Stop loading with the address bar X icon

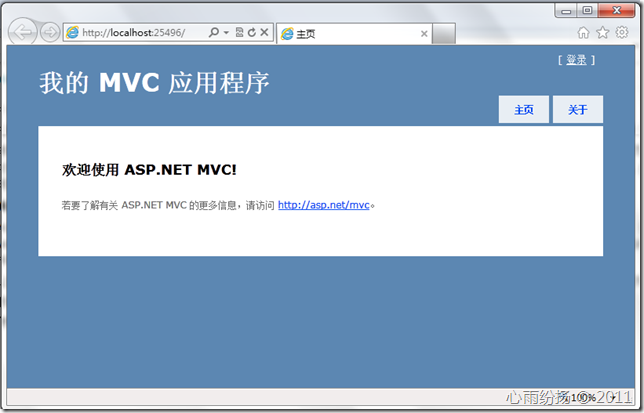pyautogui.click(x=264, y=33)
